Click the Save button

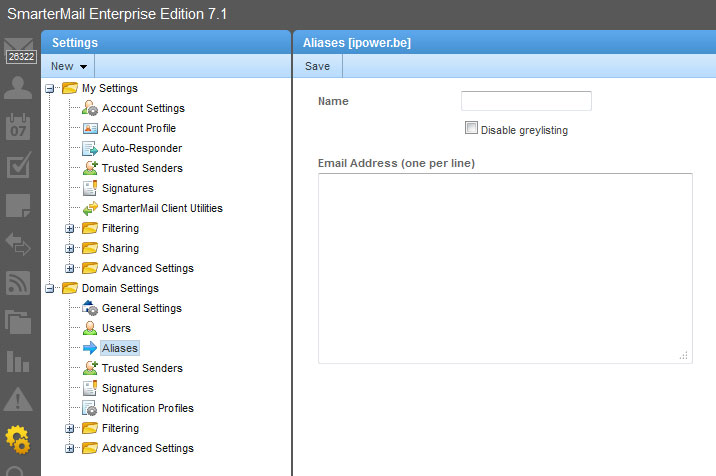pyautogui.click(x=317, y=66)
